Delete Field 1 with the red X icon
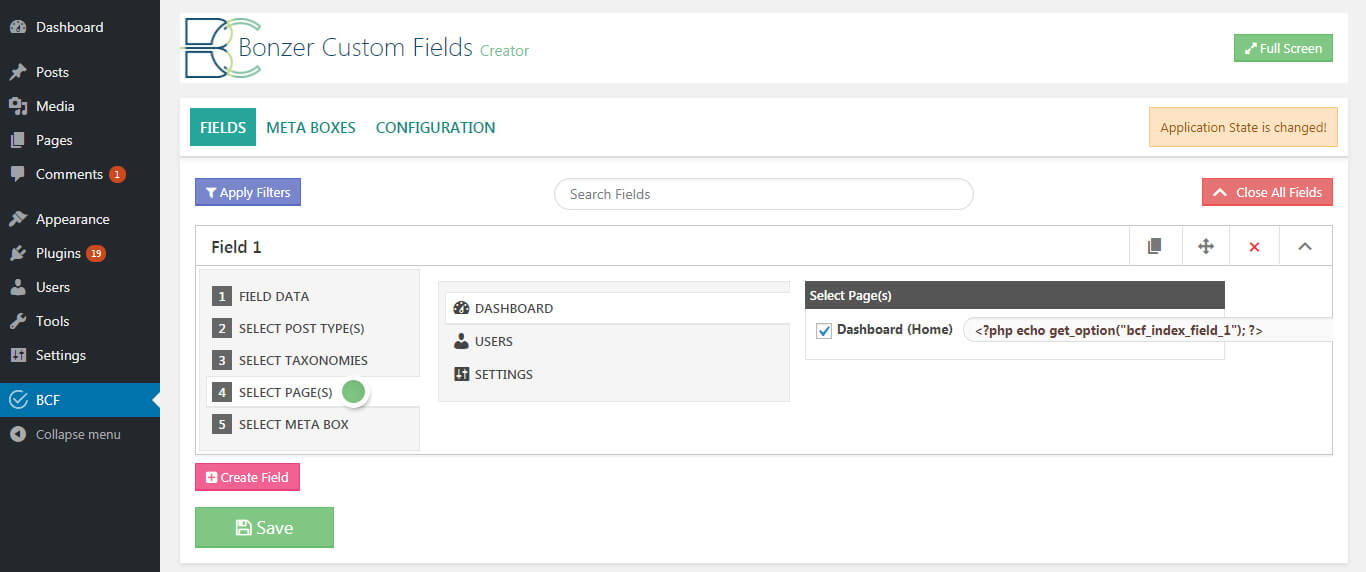The height and width of the screenshot is (572, 1366). 1255,246
